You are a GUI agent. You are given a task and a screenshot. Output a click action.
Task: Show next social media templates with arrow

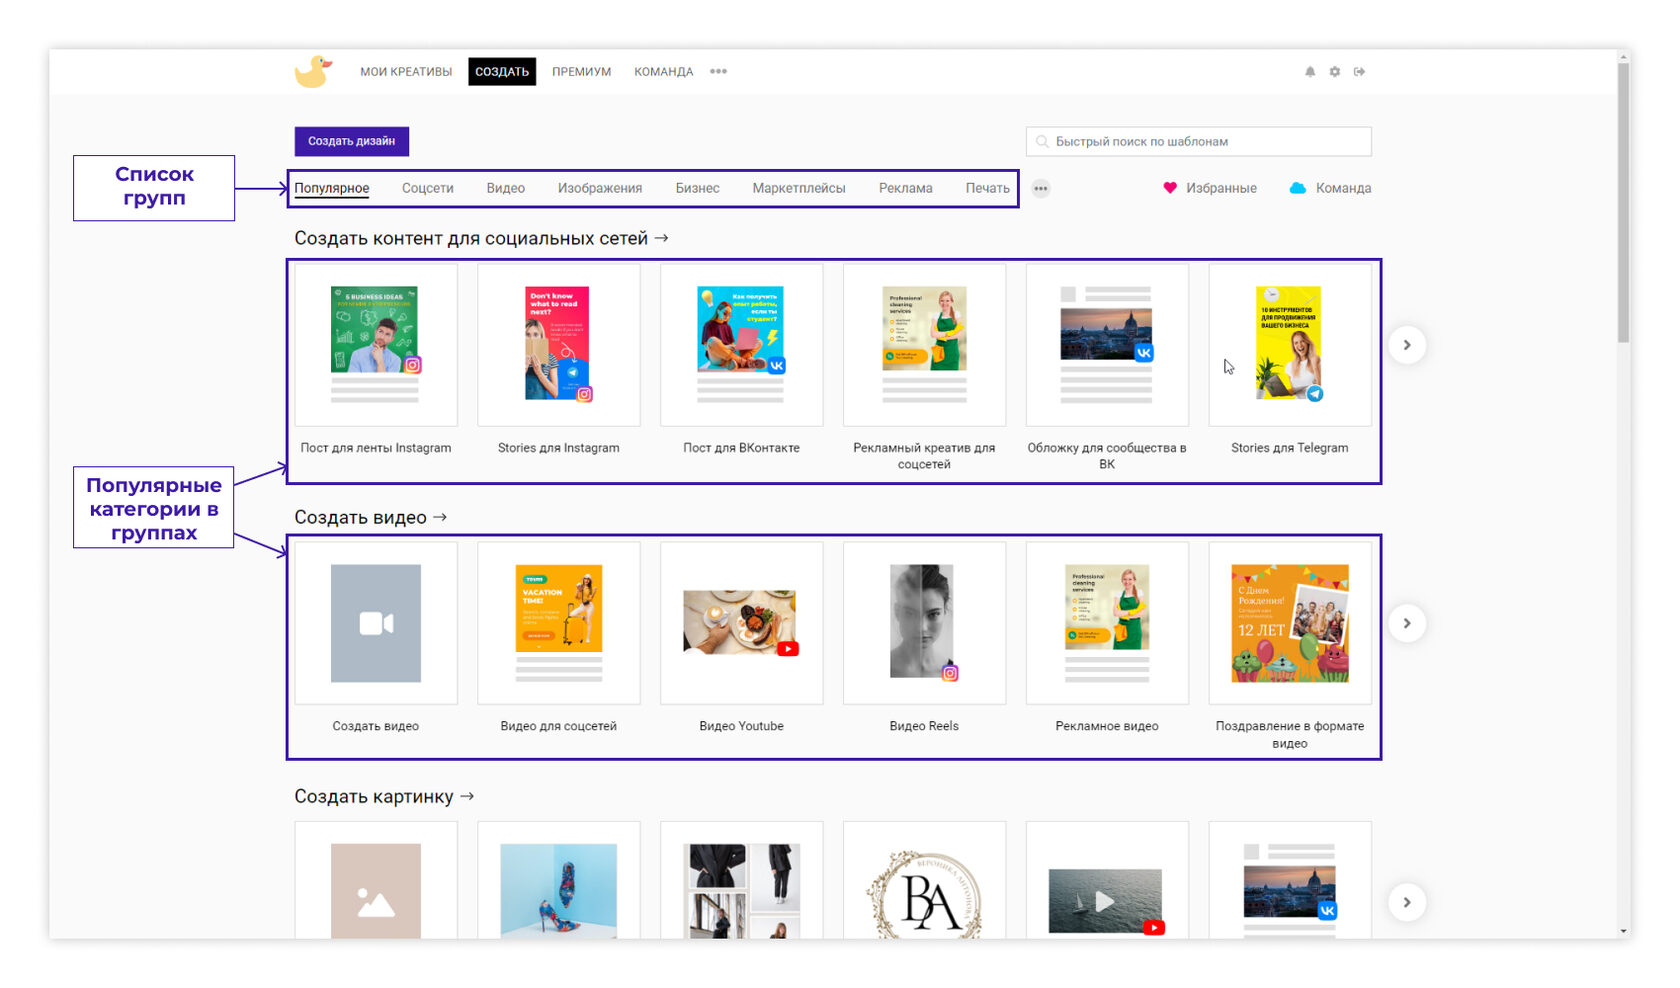coord(1407,345)
